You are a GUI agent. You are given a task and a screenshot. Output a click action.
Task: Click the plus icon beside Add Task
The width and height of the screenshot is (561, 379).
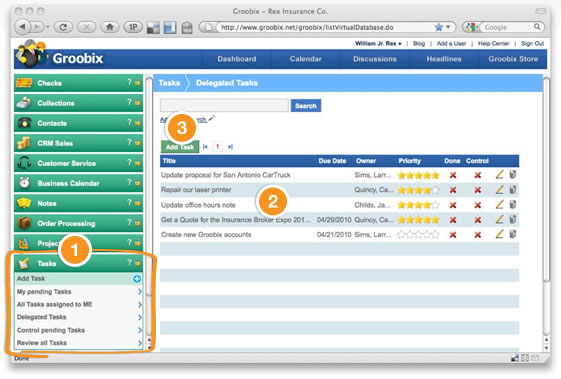pos(137,279)
